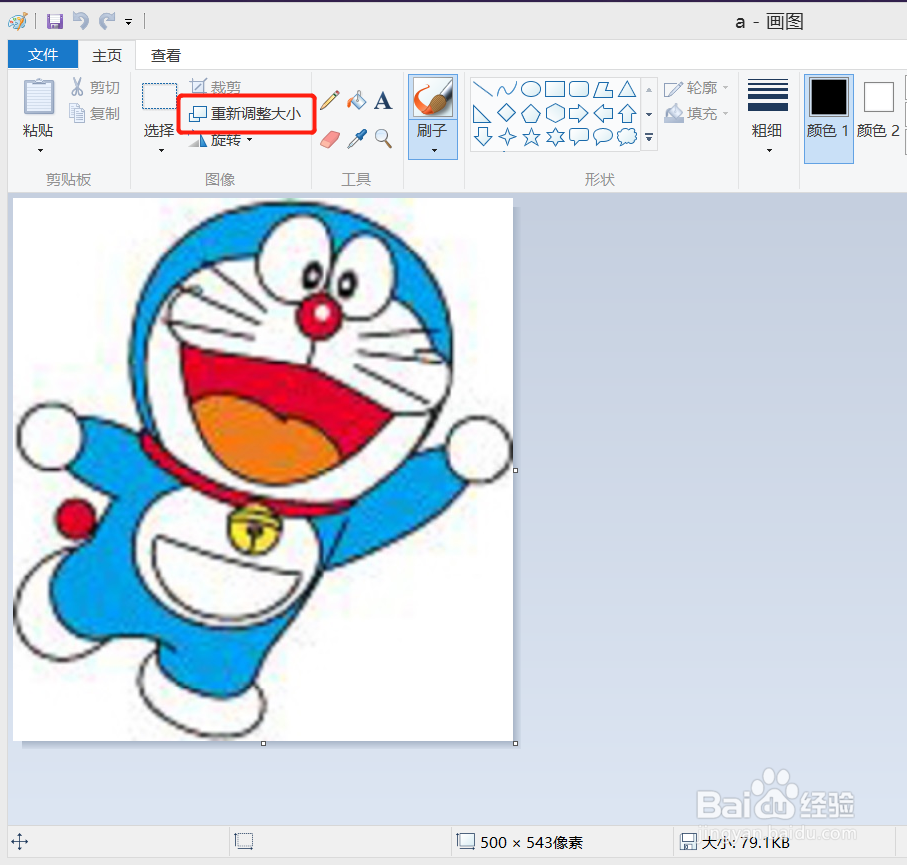Open the 文件 menu
This screenshot has height=865, width=907.
tap(43, 55)
